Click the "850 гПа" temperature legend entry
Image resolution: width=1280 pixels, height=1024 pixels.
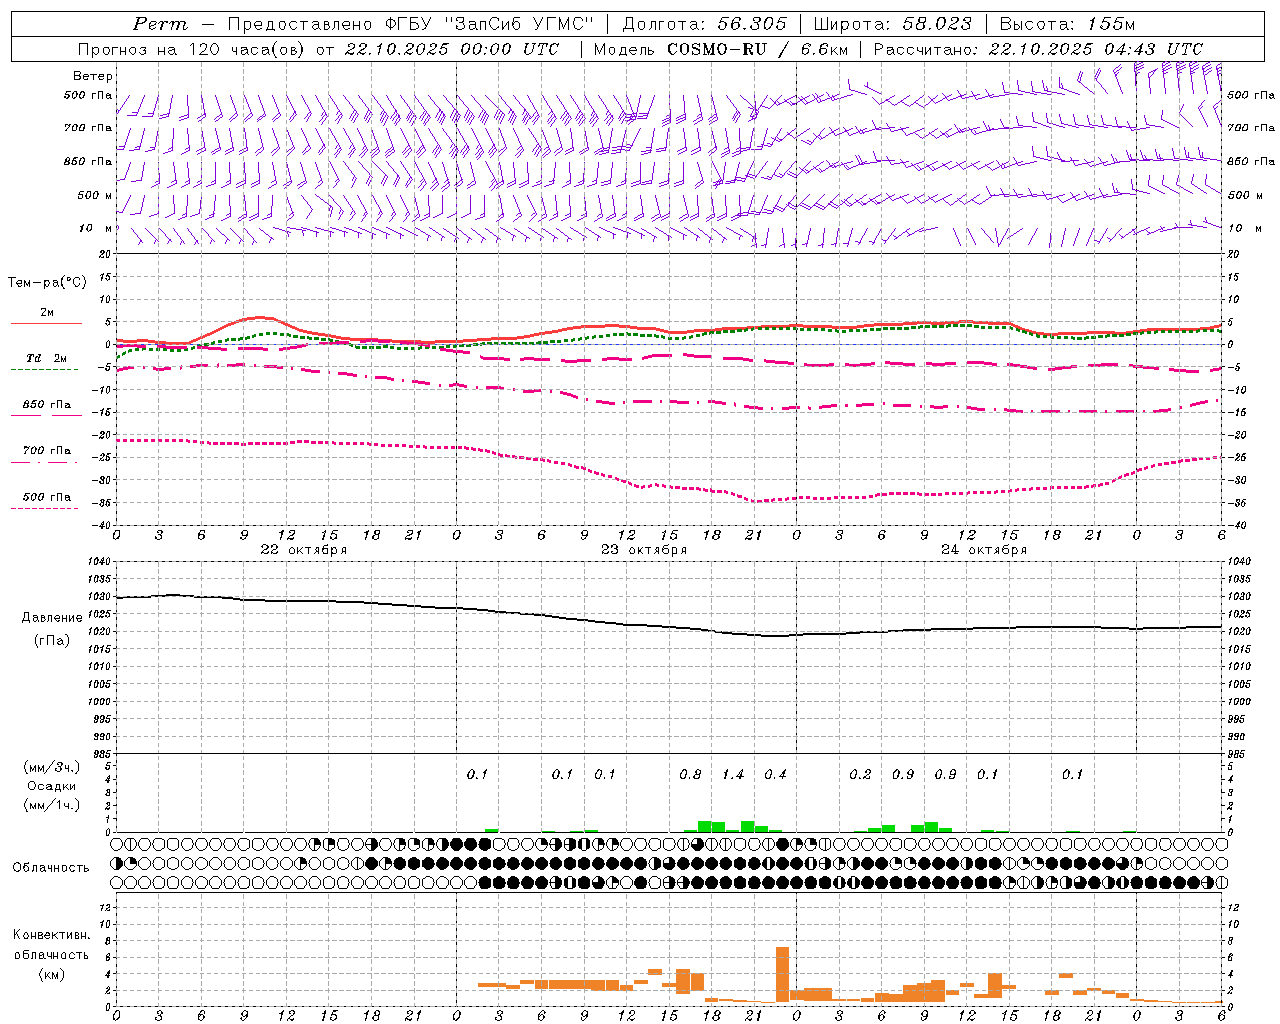47,405
